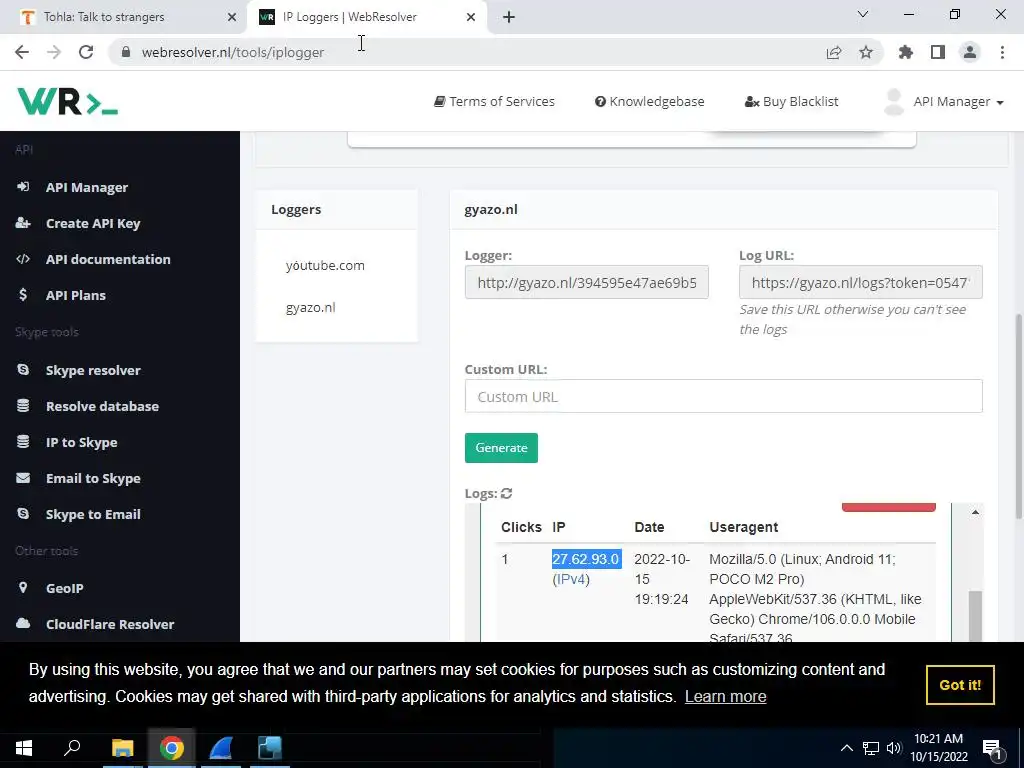The image size is (1024, 768).
Task: Focus the Custom URL input field
Action: click(723, 396)
